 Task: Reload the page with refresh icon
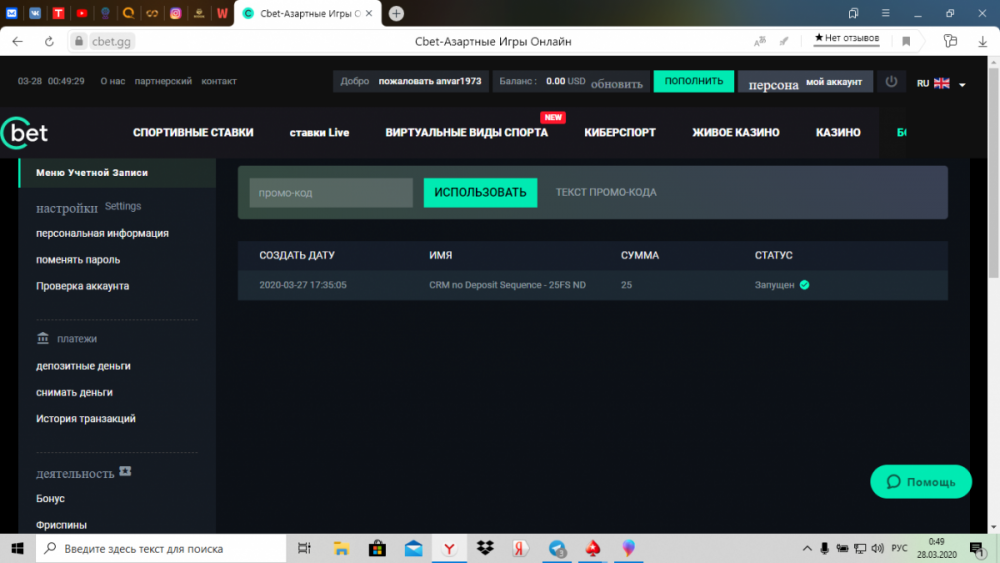(49, 41)
